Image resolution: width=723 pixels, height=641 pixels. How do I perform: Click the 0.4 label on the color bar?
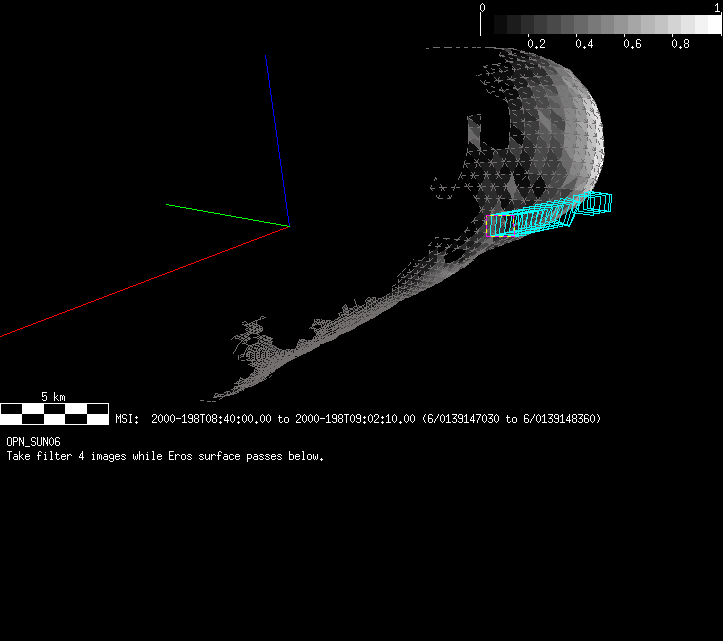pos(584,45)
